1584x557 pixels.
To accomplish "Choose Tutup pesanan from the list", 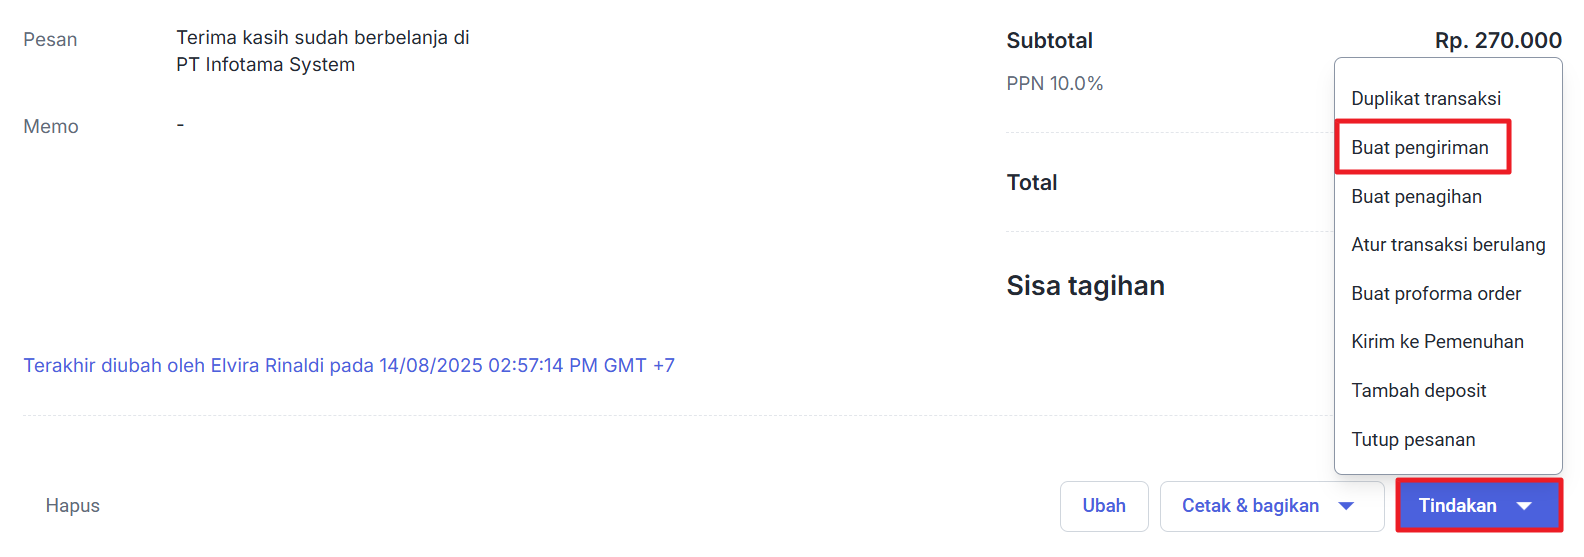I will pos(1412,440).
